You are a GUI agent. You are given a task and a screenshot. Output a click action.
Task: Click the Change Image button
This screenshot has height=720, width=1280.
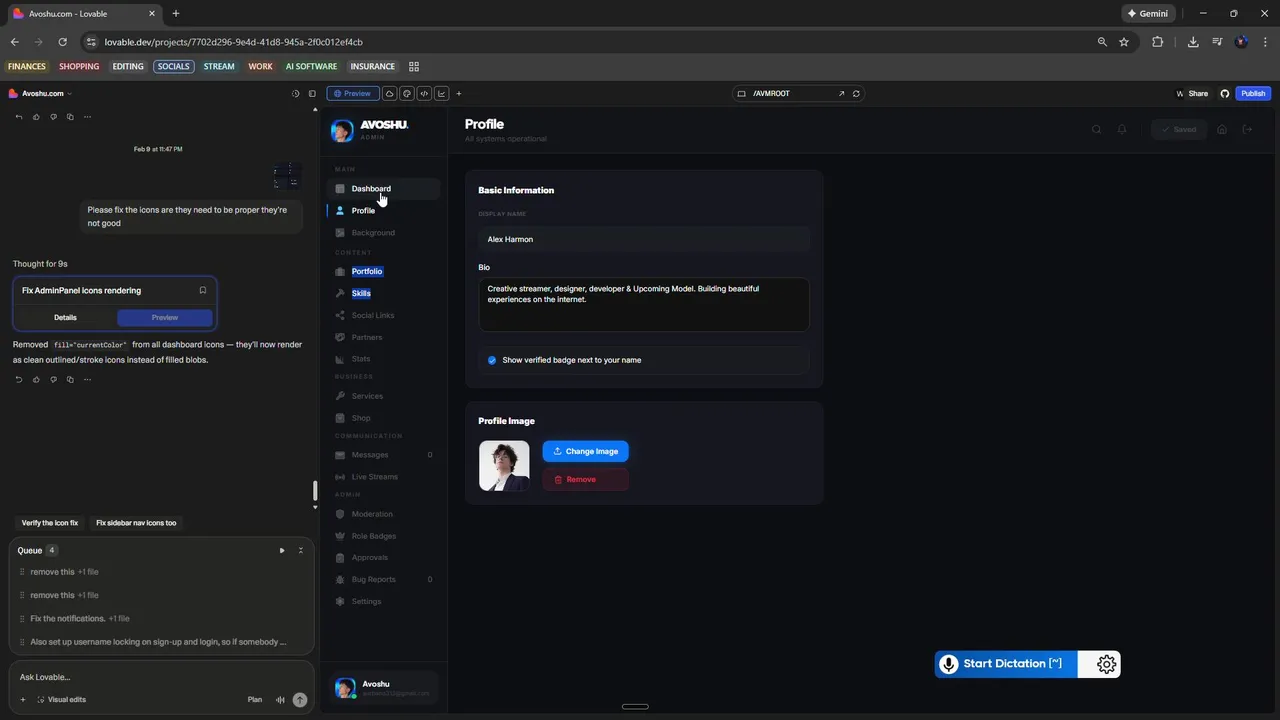pyautogui.click(x=586, y=451)
